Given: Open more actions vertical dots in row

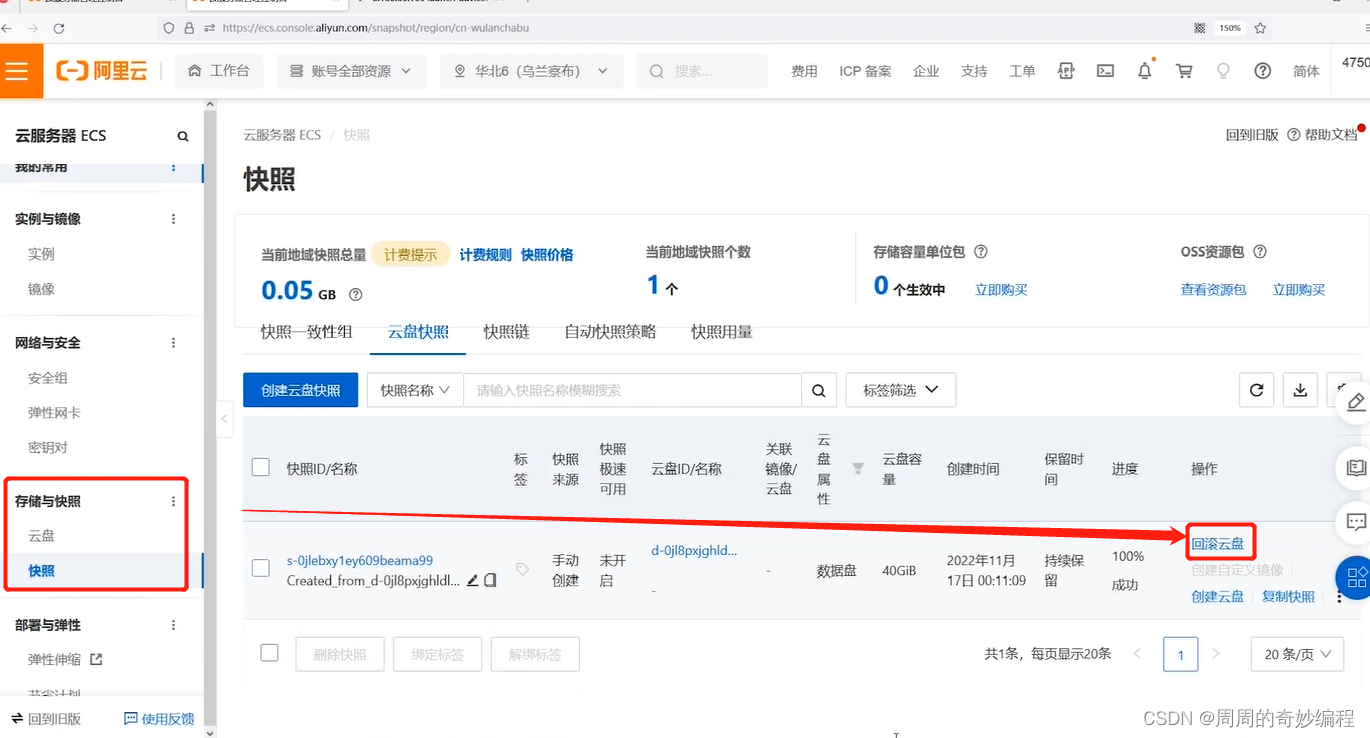Looking at the screenshot, I should point(1339,597).
